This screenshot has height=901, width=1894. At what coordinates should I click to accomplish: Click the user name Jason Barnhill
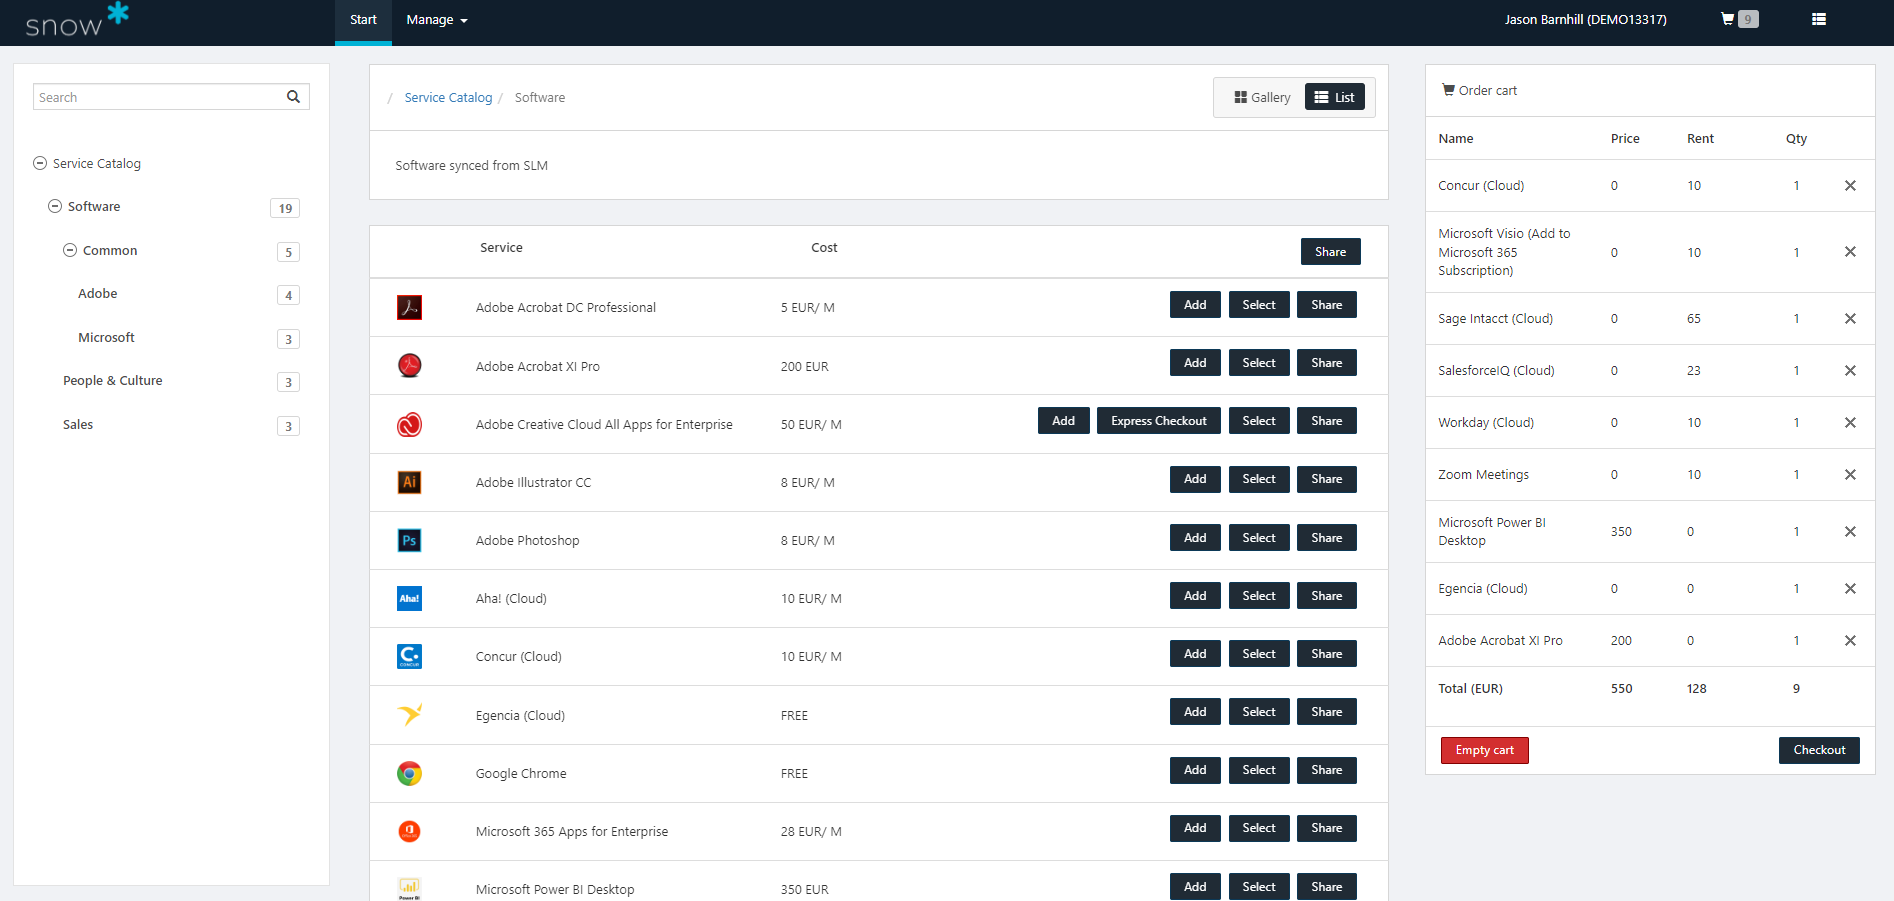[x=1585, y=19]
